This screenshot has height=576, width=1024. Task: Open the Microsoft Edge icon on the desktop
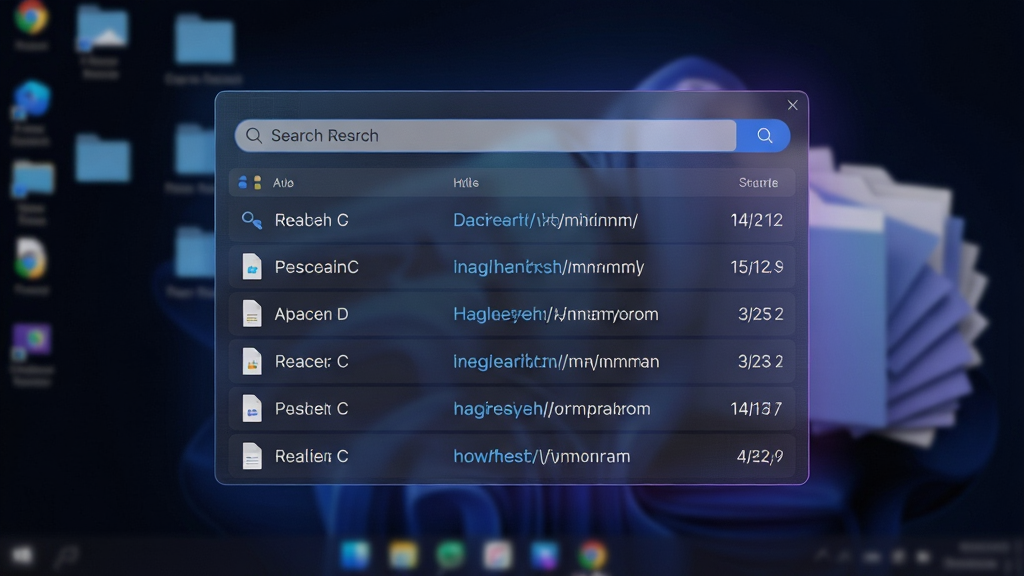pos(31,101)
